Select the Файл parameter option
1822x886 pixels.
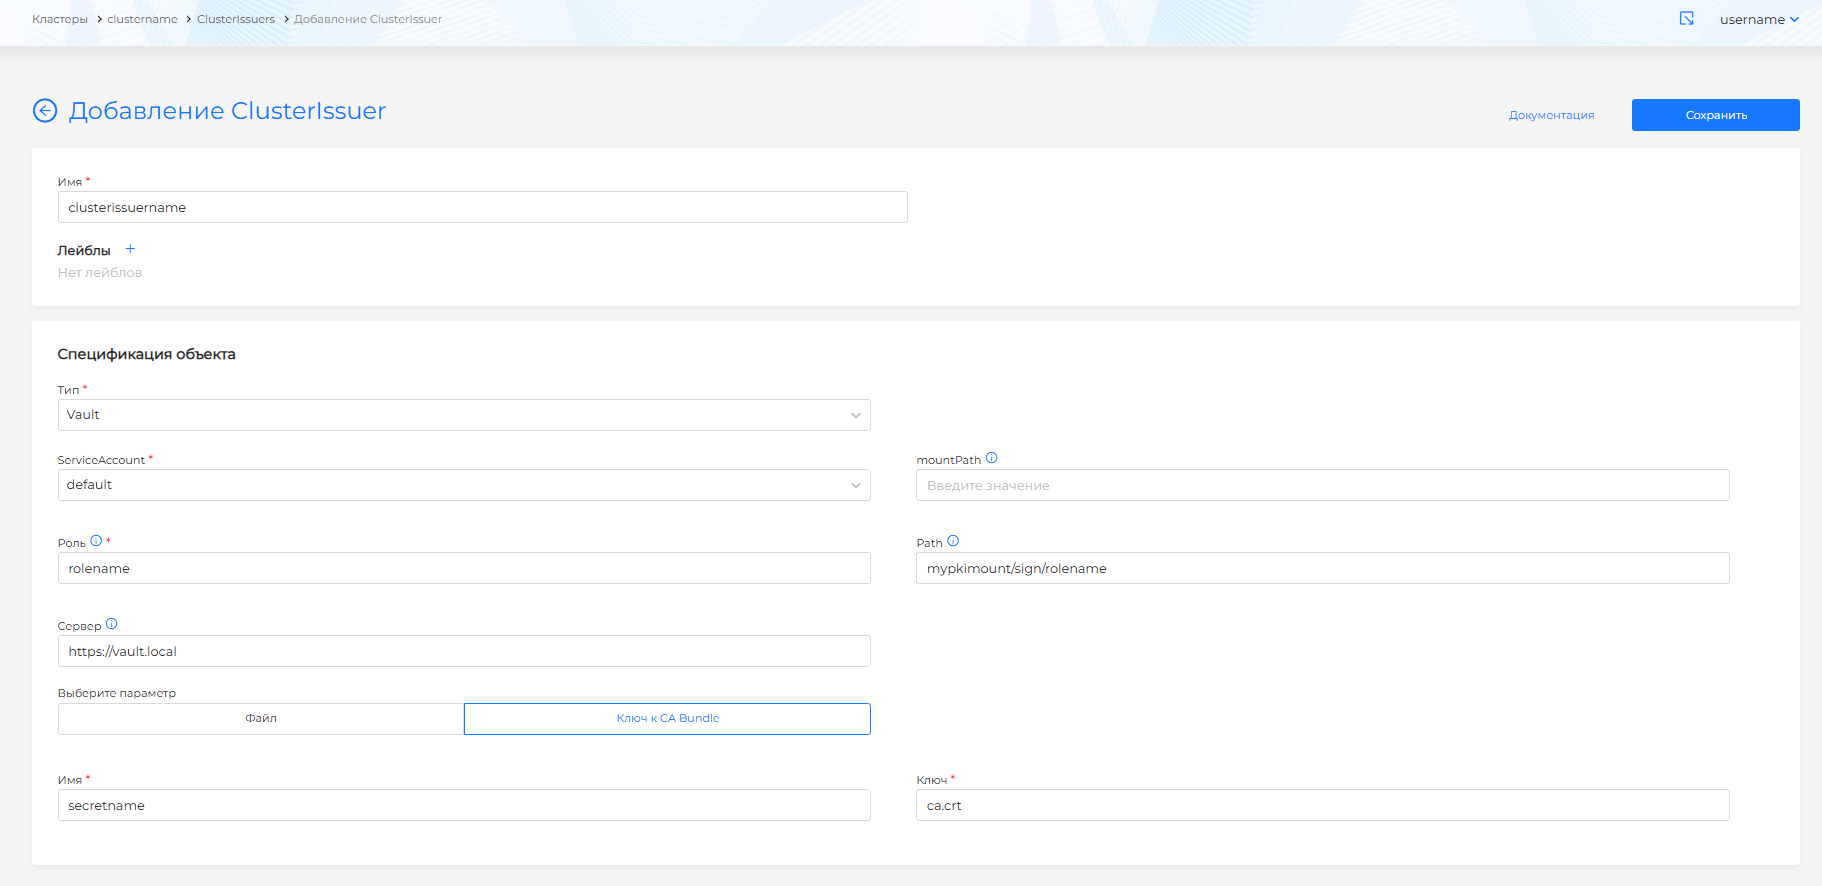click(261, 719)
